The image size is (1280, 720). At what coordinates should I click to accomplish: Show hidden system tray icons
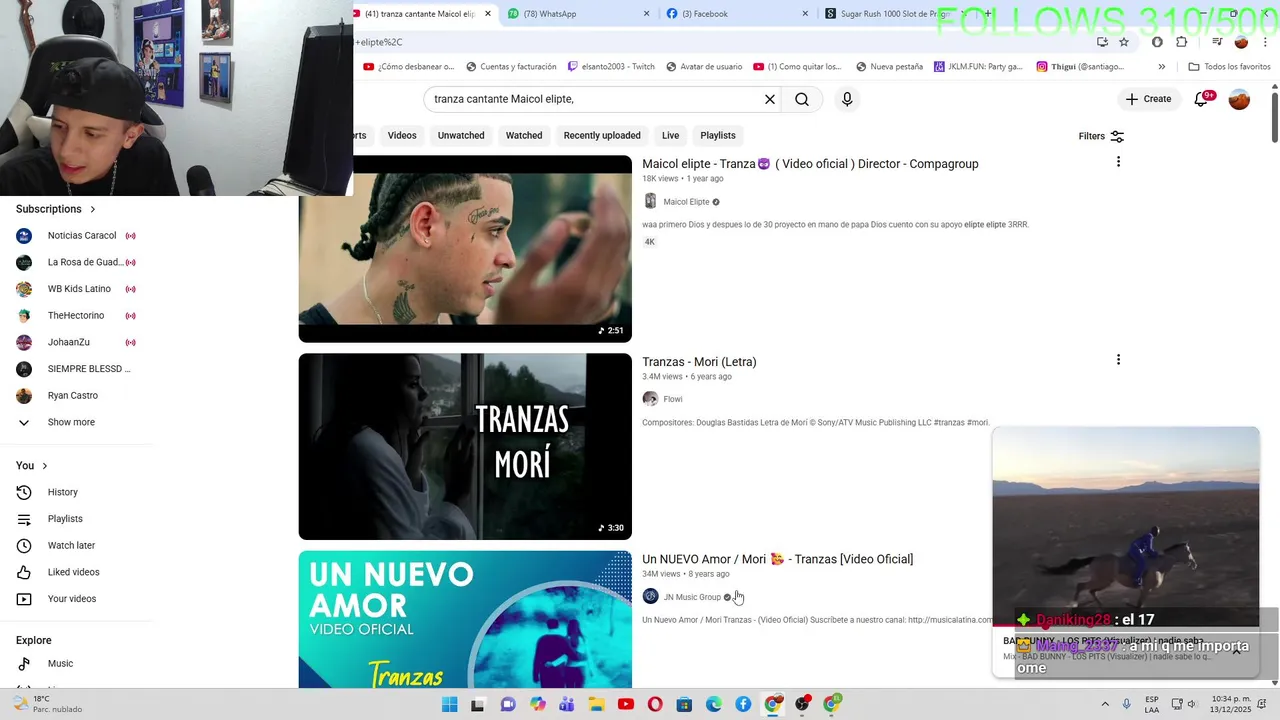pyautogui.click(x=1105, y=704)
